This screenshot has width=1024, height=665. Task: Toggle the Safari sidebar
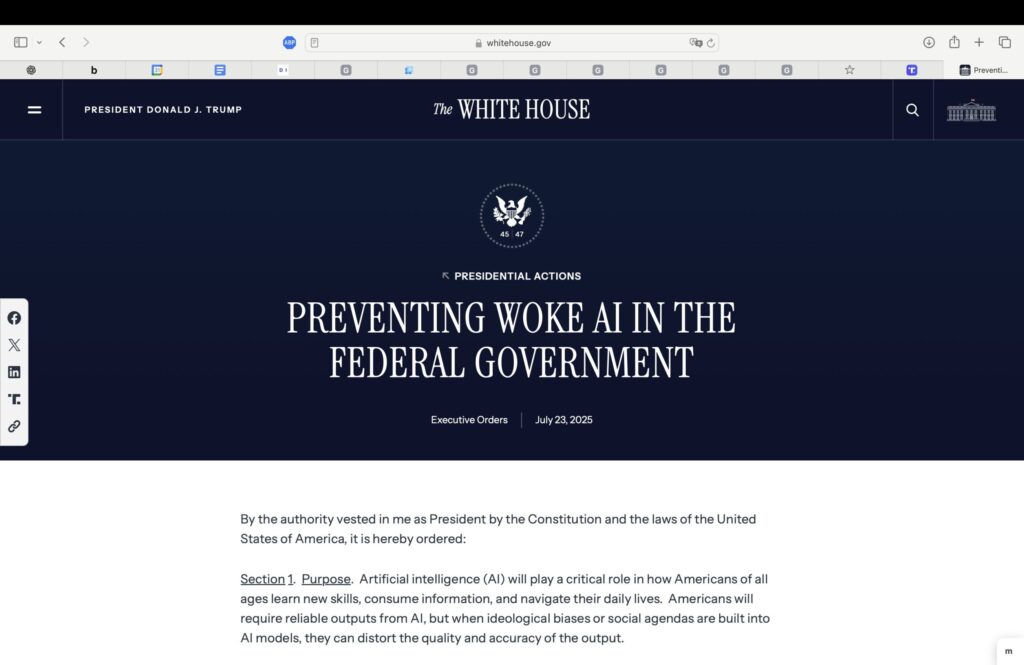coord(20,42)
